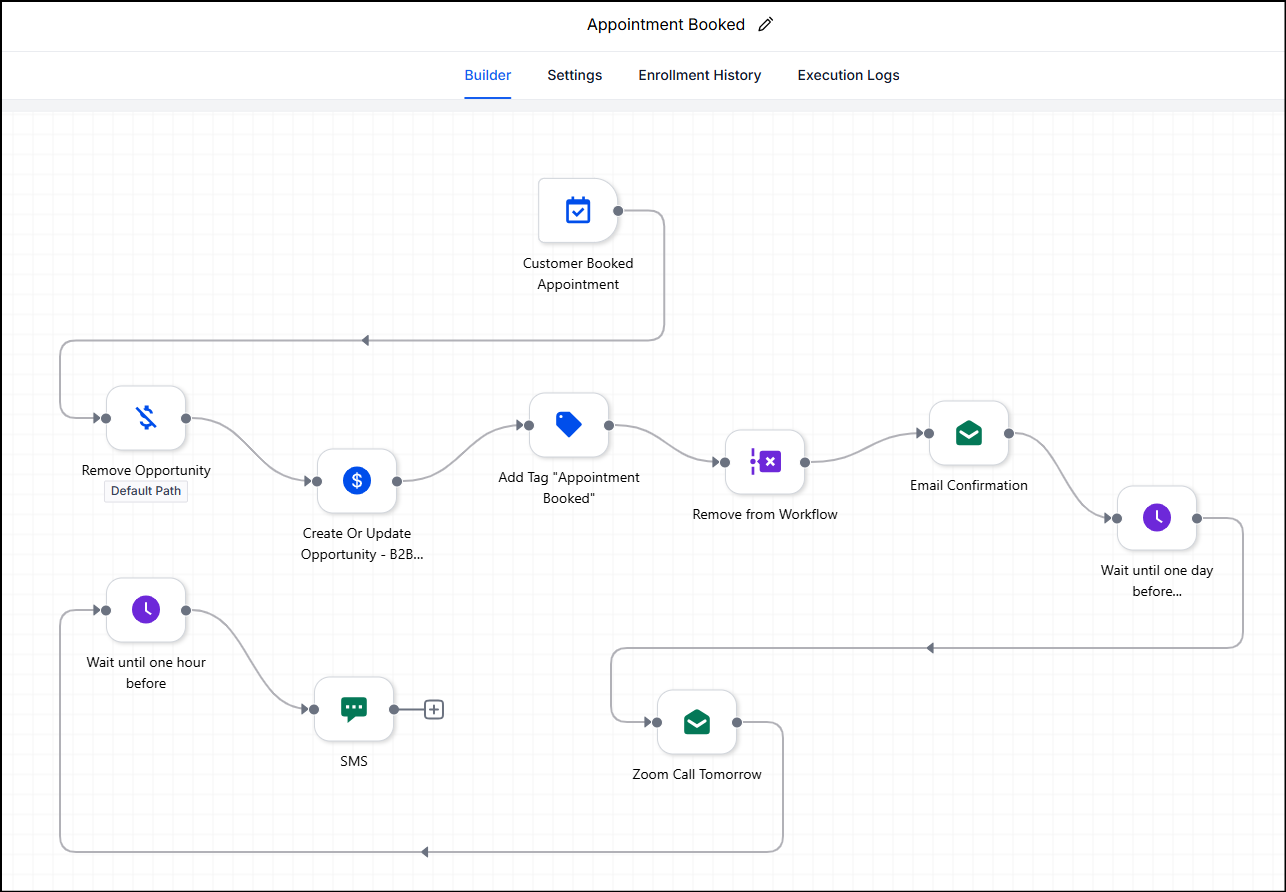This screenshot has width=1286, height=892.
Task: Click the 'Customer Booked Appointment' label text
Action: click(578, 274)
